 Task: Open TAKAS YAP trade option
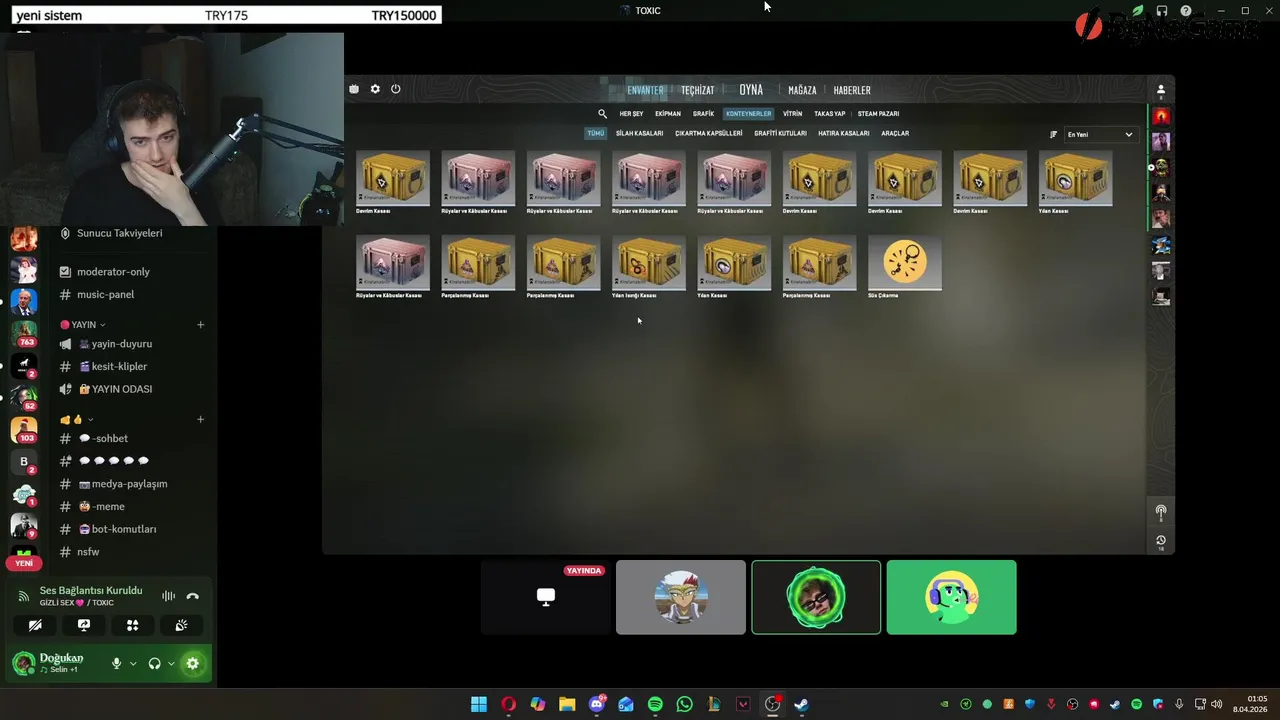[x=830, y=114]
